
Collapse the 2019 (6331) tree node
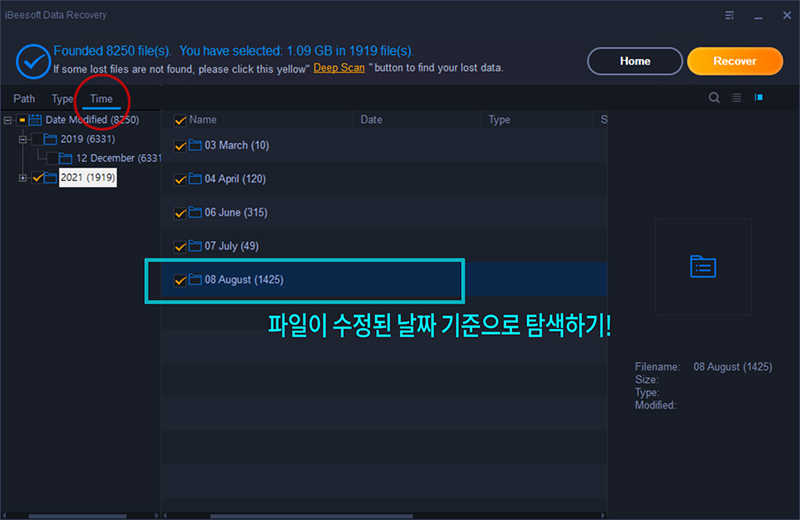22,139
